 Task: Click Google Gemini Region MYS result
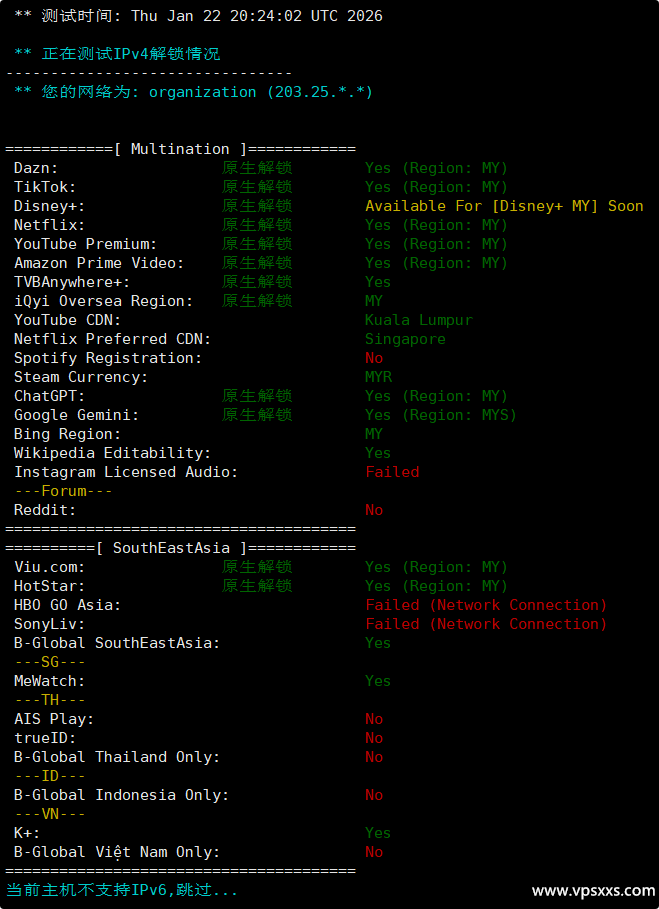coord(440,415)
